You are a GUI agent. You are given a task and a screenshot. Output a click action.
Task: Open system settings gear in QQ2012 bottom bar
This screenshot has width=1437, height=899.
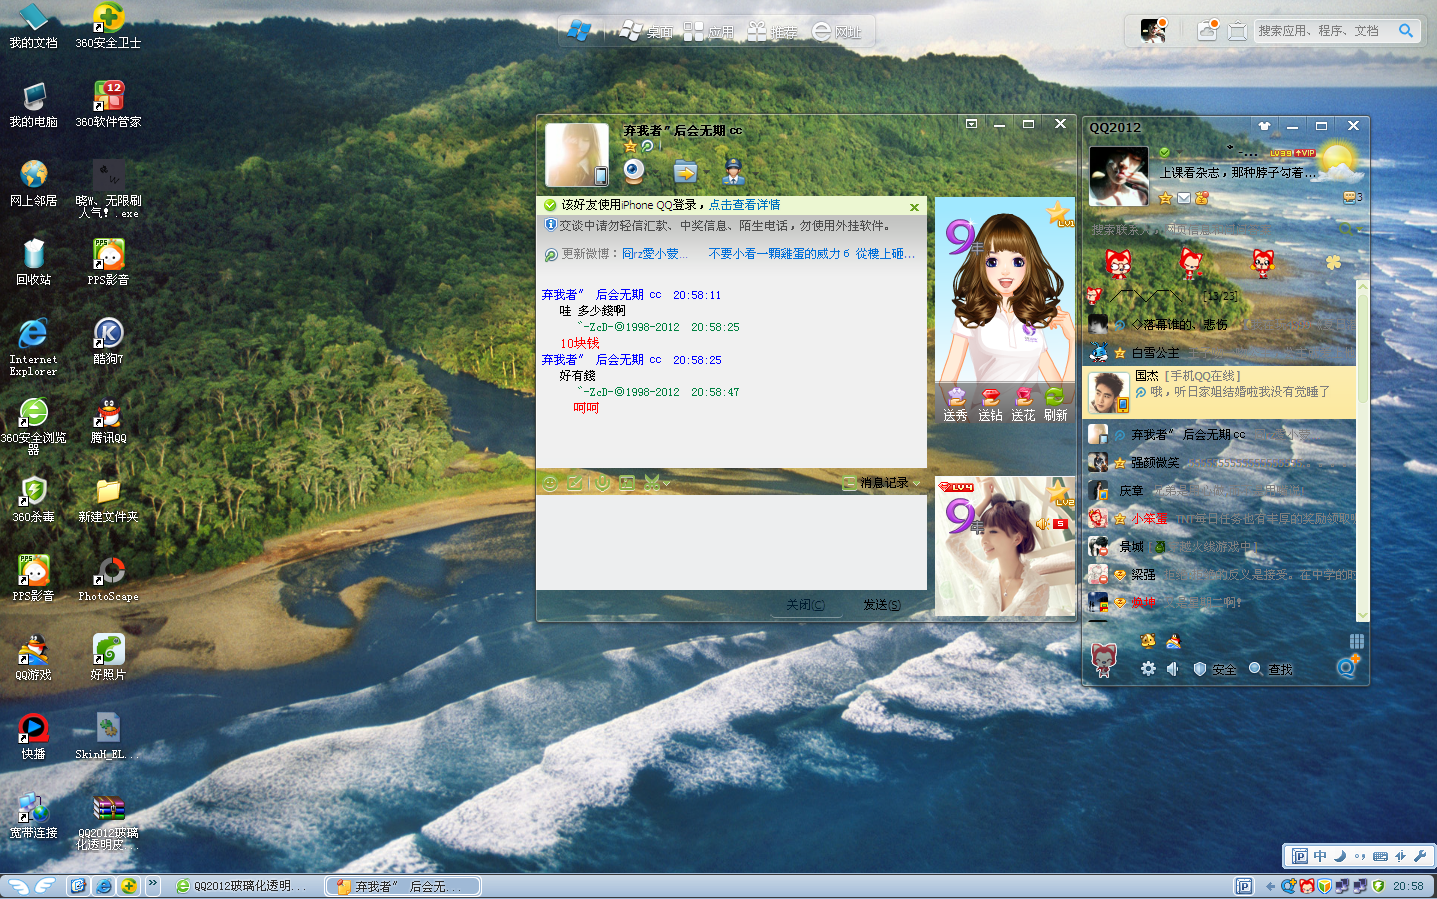click(x=1148, y=669)
